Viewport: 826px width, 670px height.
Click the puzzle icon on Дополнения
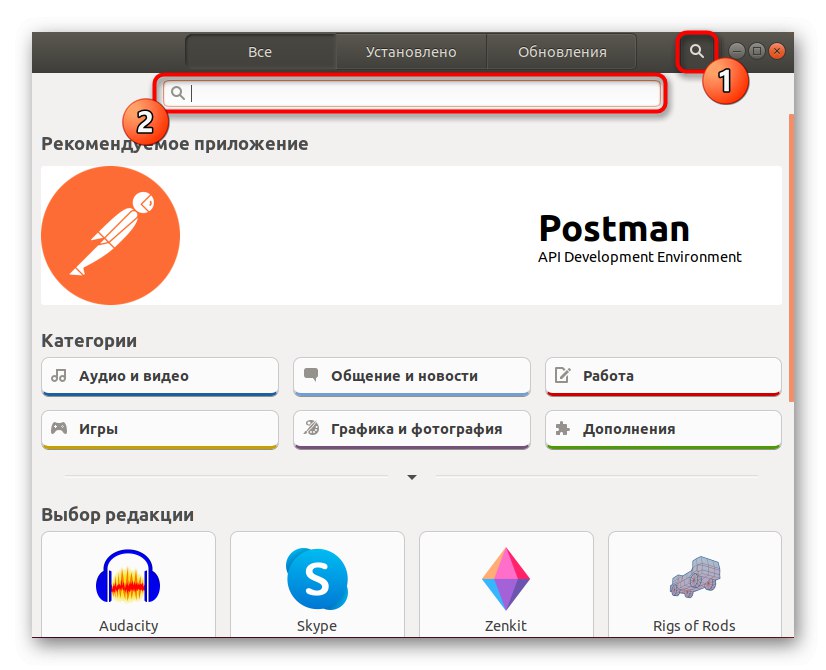563,428
